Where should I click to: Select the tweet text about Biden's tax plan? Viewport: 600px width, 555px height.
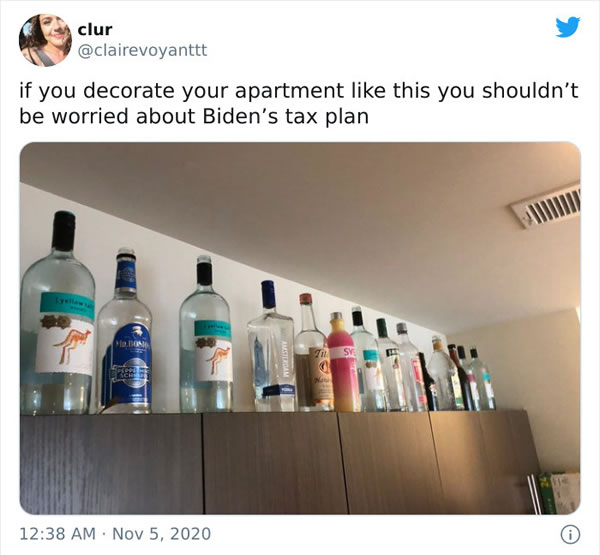pos(299,103)
